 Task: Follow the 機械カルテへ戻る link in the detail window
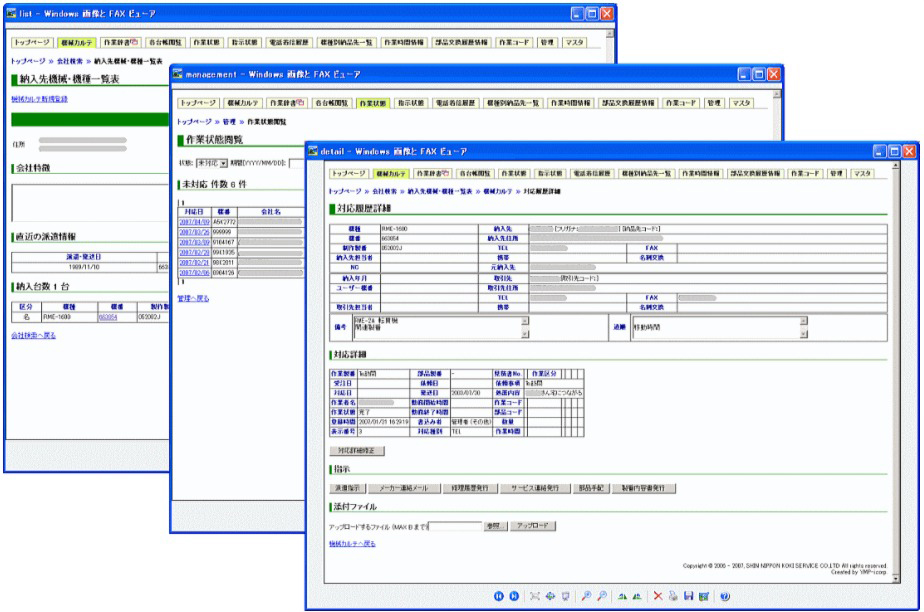click(352, 543)
